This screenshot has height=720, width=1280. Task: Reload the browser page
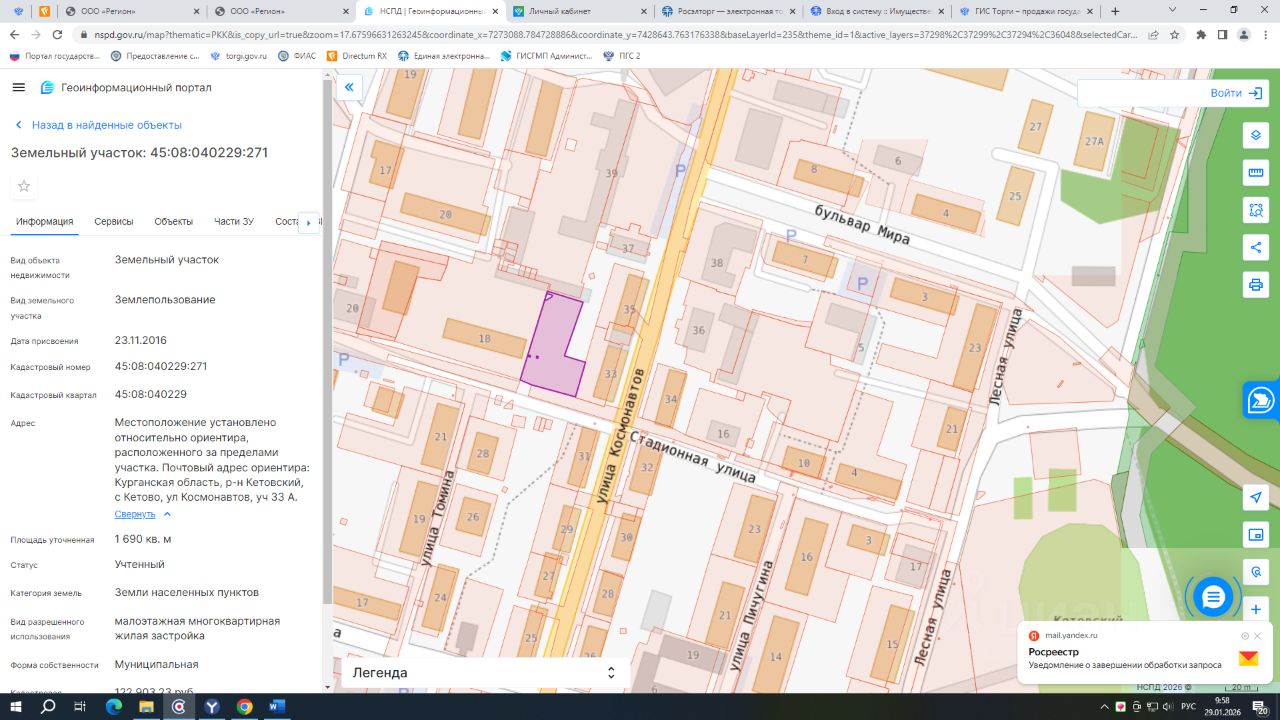coord(57,34)
